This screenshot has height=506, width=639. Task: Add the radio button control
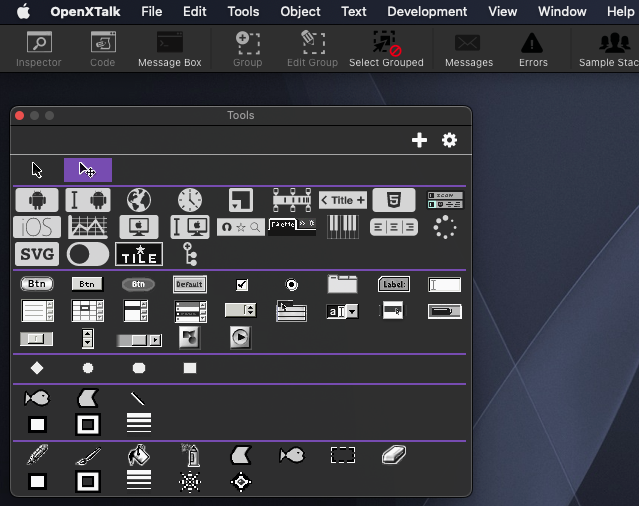point(292,284)
